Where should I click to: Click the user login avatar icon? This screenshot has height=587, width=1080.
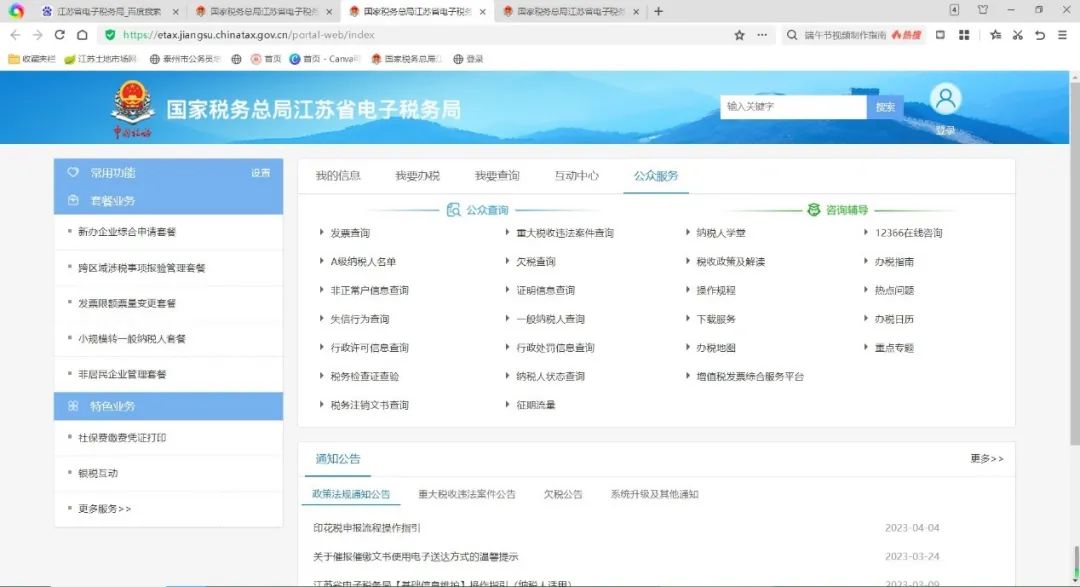(945, 100)
